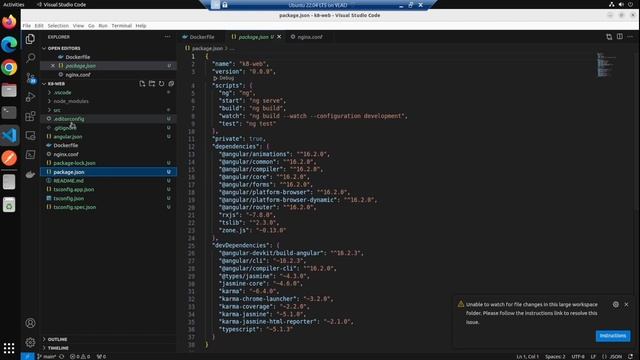
Task: Expand the .vscode folder
Action: click(x=62, y=93)
